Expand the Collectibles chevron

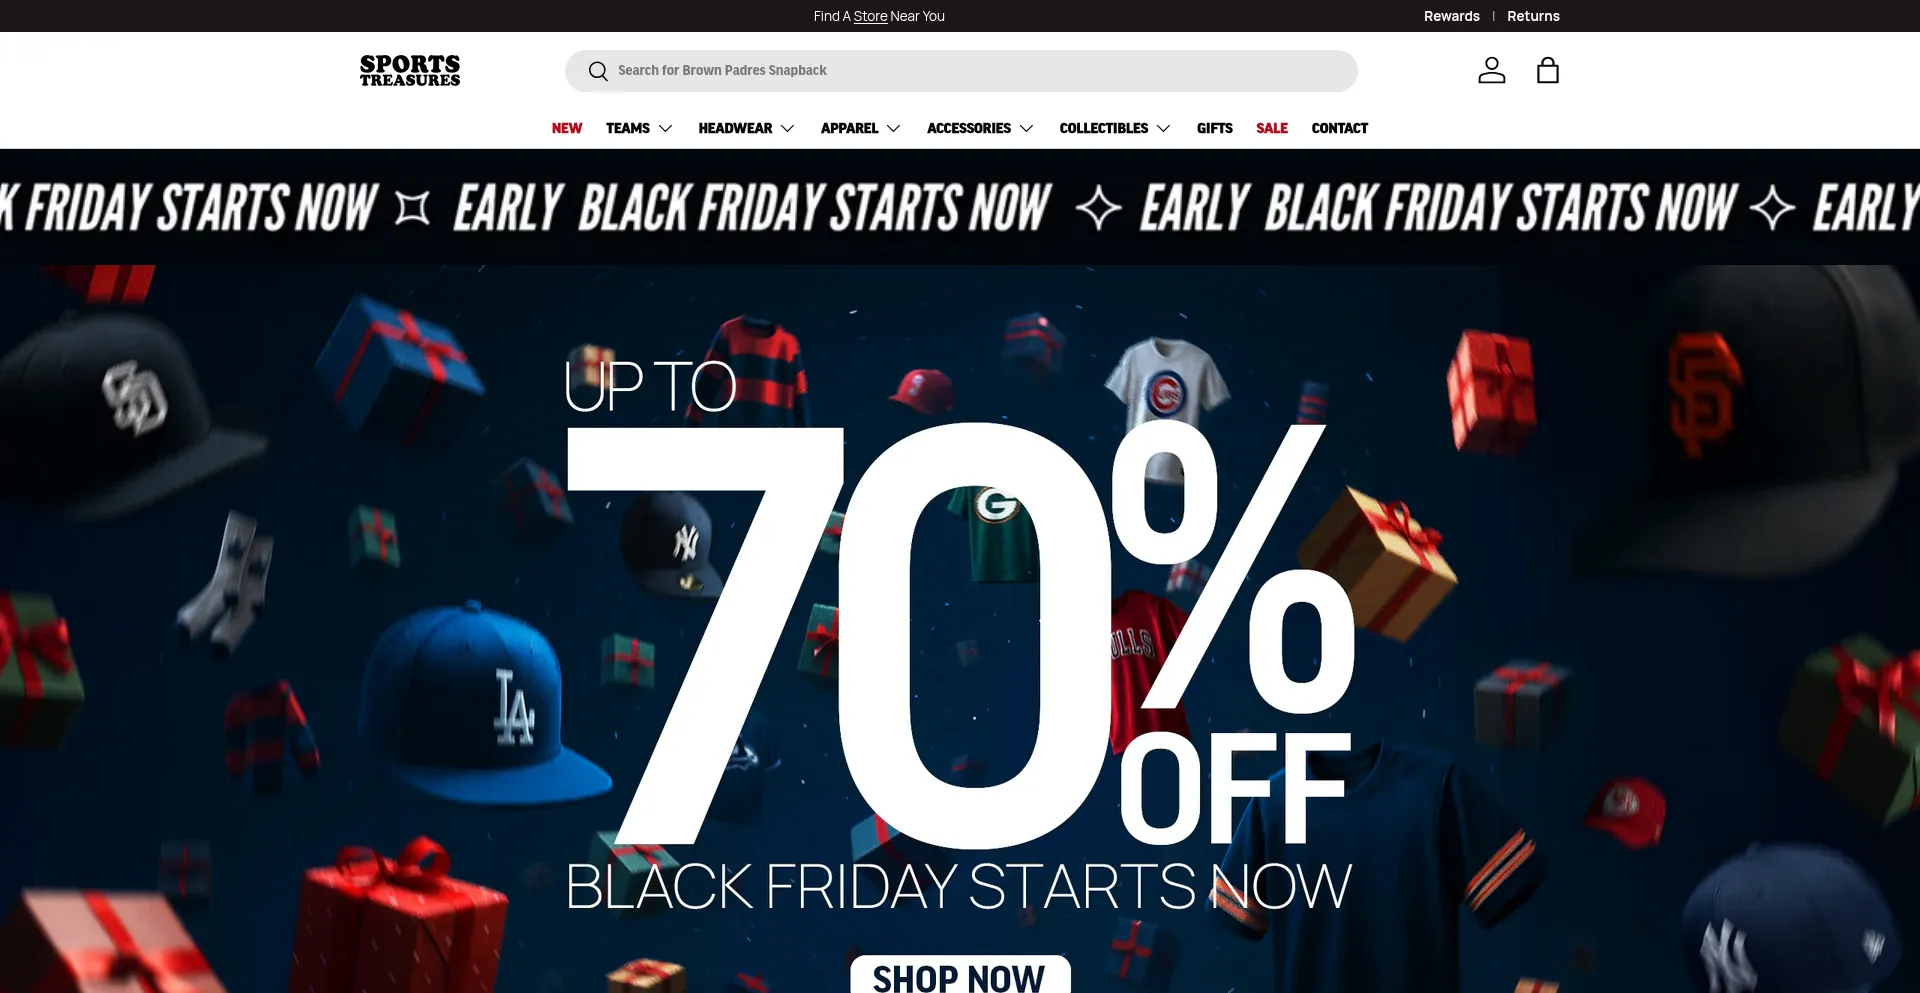click(1163, 128)
